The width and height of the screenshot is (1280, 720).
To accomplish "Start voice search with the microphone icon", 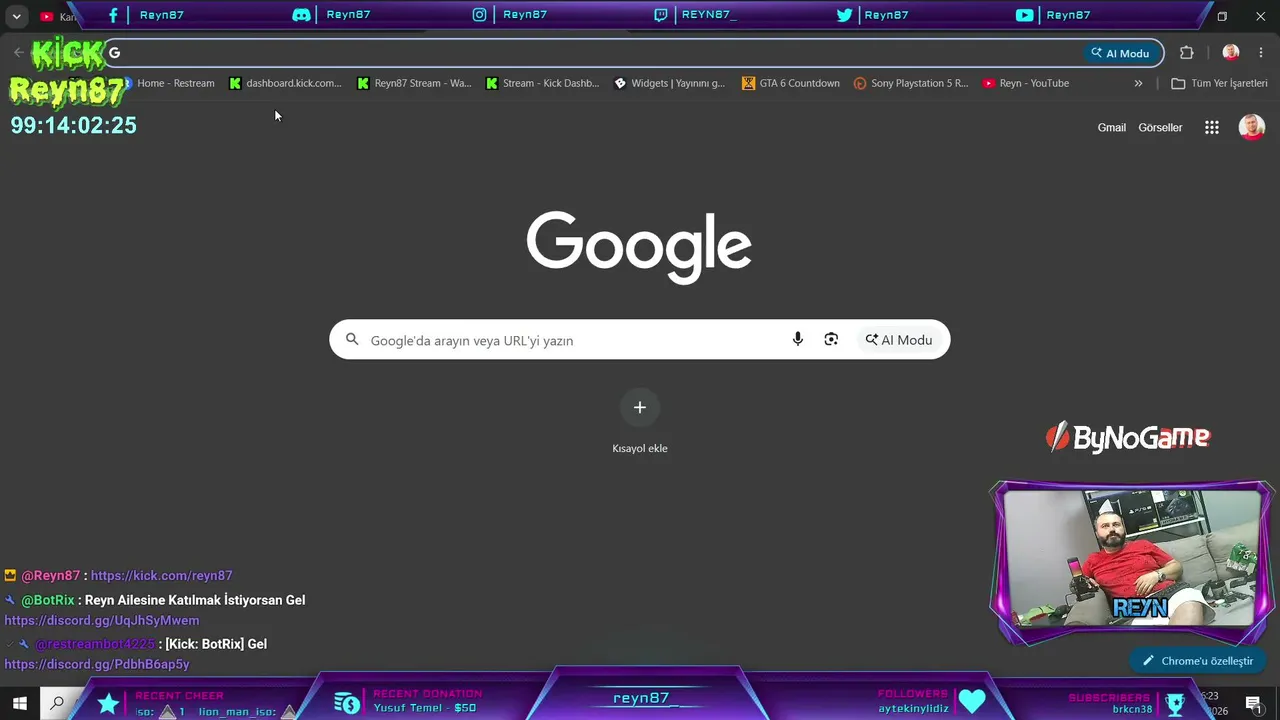I will tap(798, 340).
